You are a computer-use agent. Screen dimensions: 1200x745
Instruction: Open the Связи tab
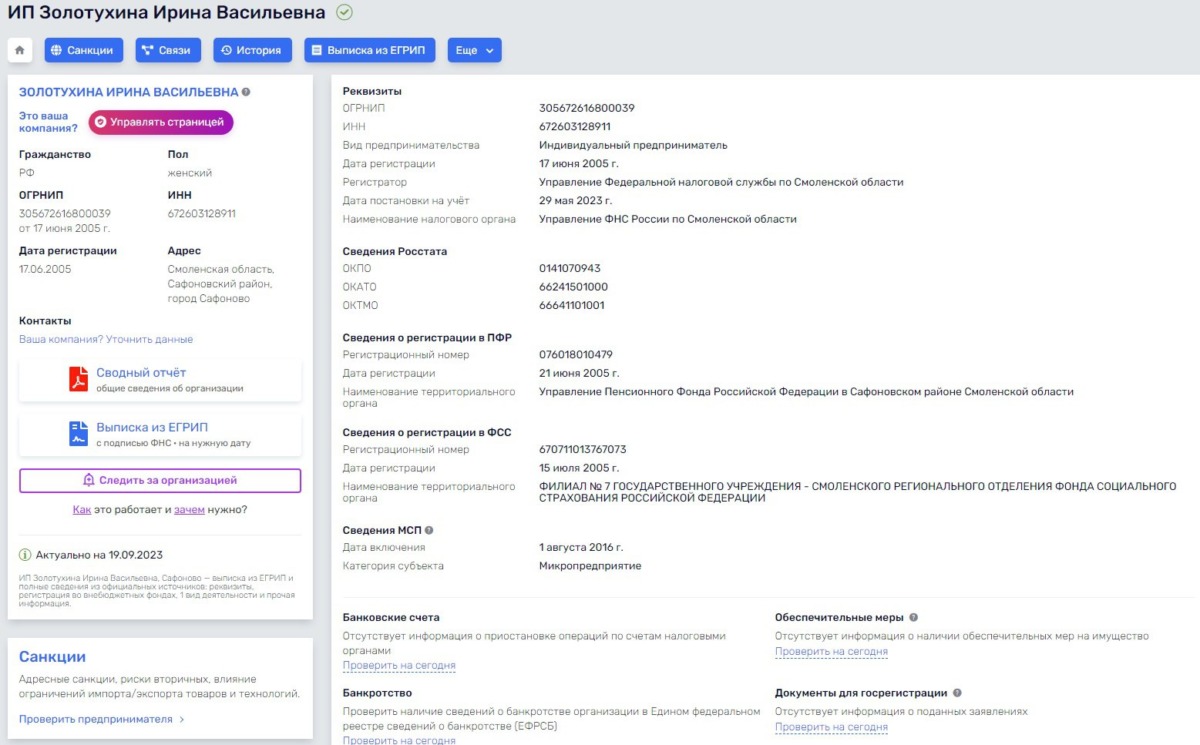coord(168,50)
